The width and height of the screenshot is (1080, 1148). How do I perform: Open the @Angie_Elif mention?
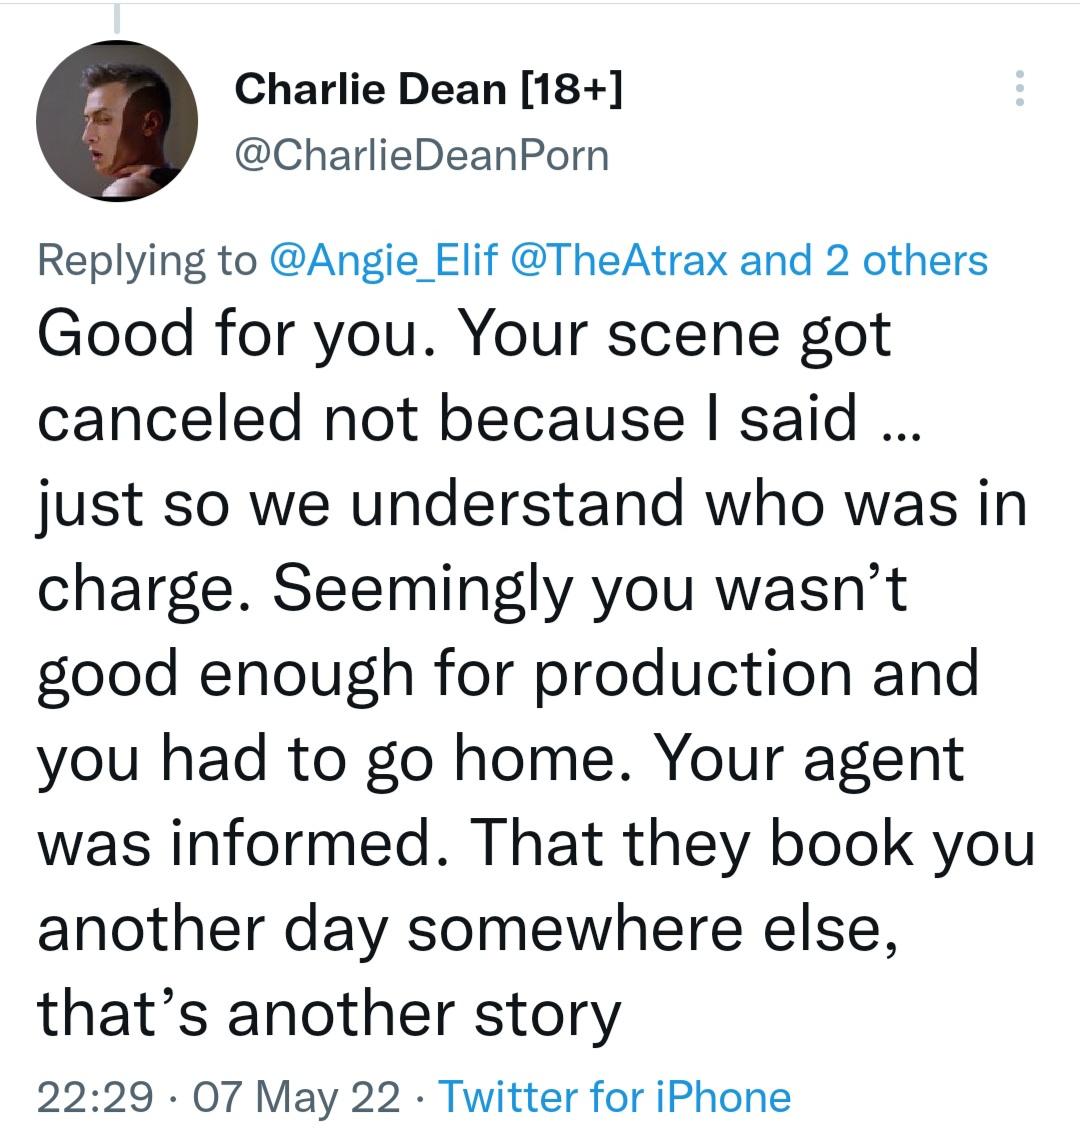(x=383, y=260)
